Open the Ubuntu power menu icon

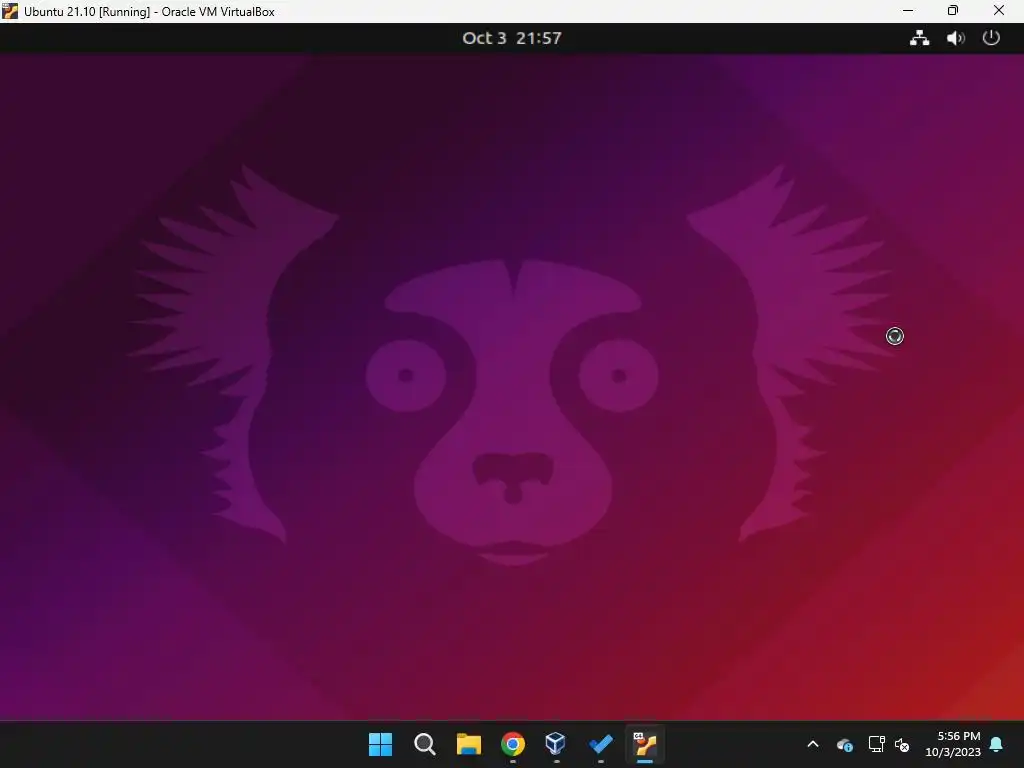[x=991, y=38]
